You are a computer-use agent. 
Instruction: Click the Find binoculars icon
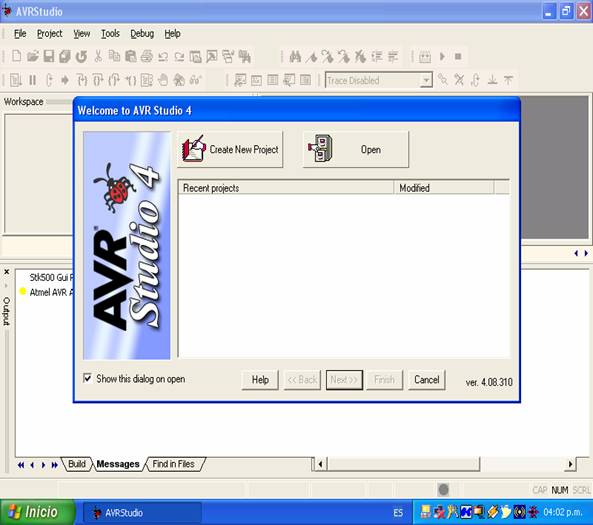(295, 57)
